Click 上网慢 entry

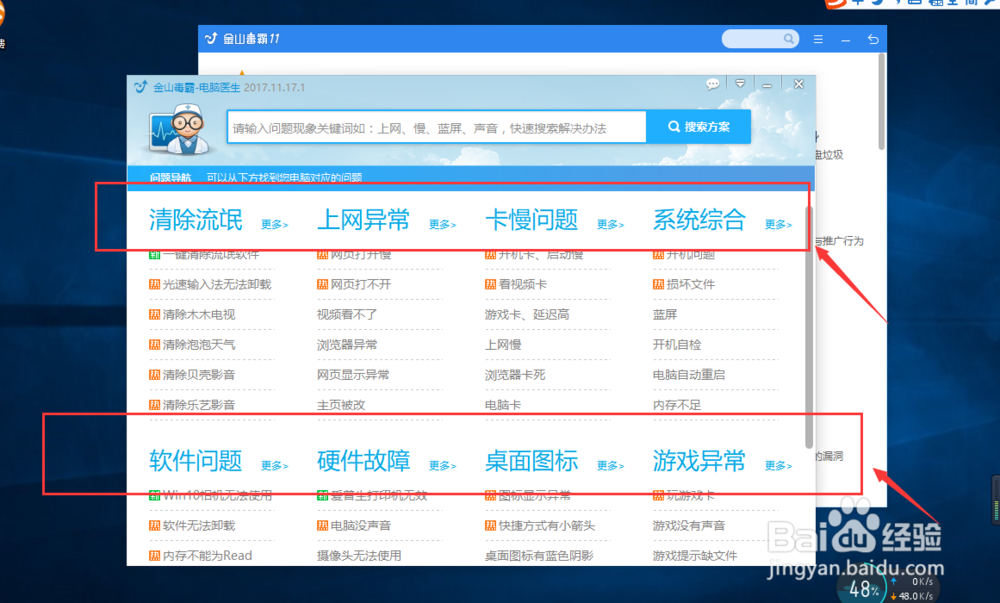tap(503, 344)
